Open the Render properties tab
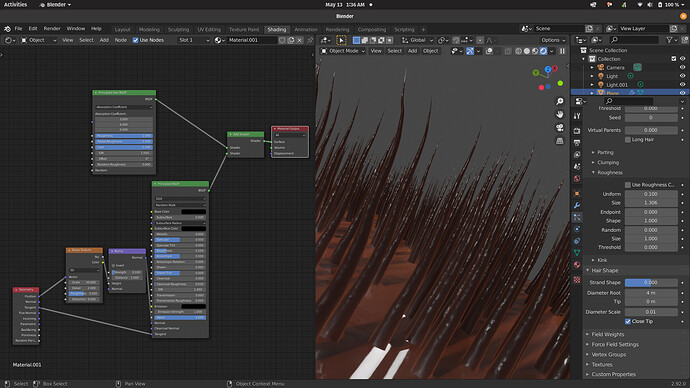The width and height of the screenshot is (690, 388). tap(577, 131)
